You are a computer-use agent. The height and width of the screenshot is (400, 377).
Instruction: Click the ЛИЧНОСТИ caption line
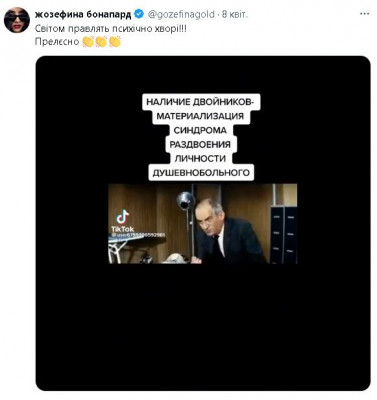(x=200, y=158)
